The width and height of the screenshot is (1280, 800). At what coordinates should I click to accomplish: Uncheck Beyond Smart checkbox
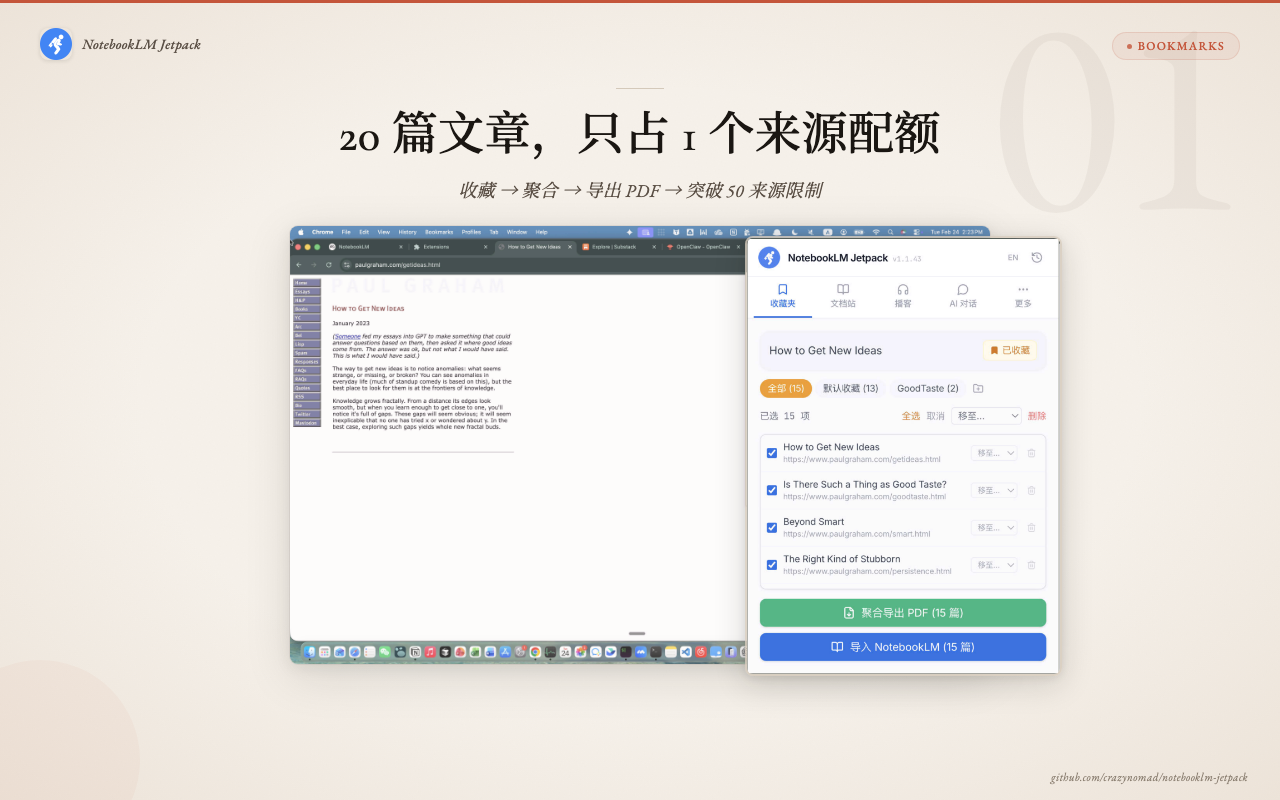tap(772, 528)
